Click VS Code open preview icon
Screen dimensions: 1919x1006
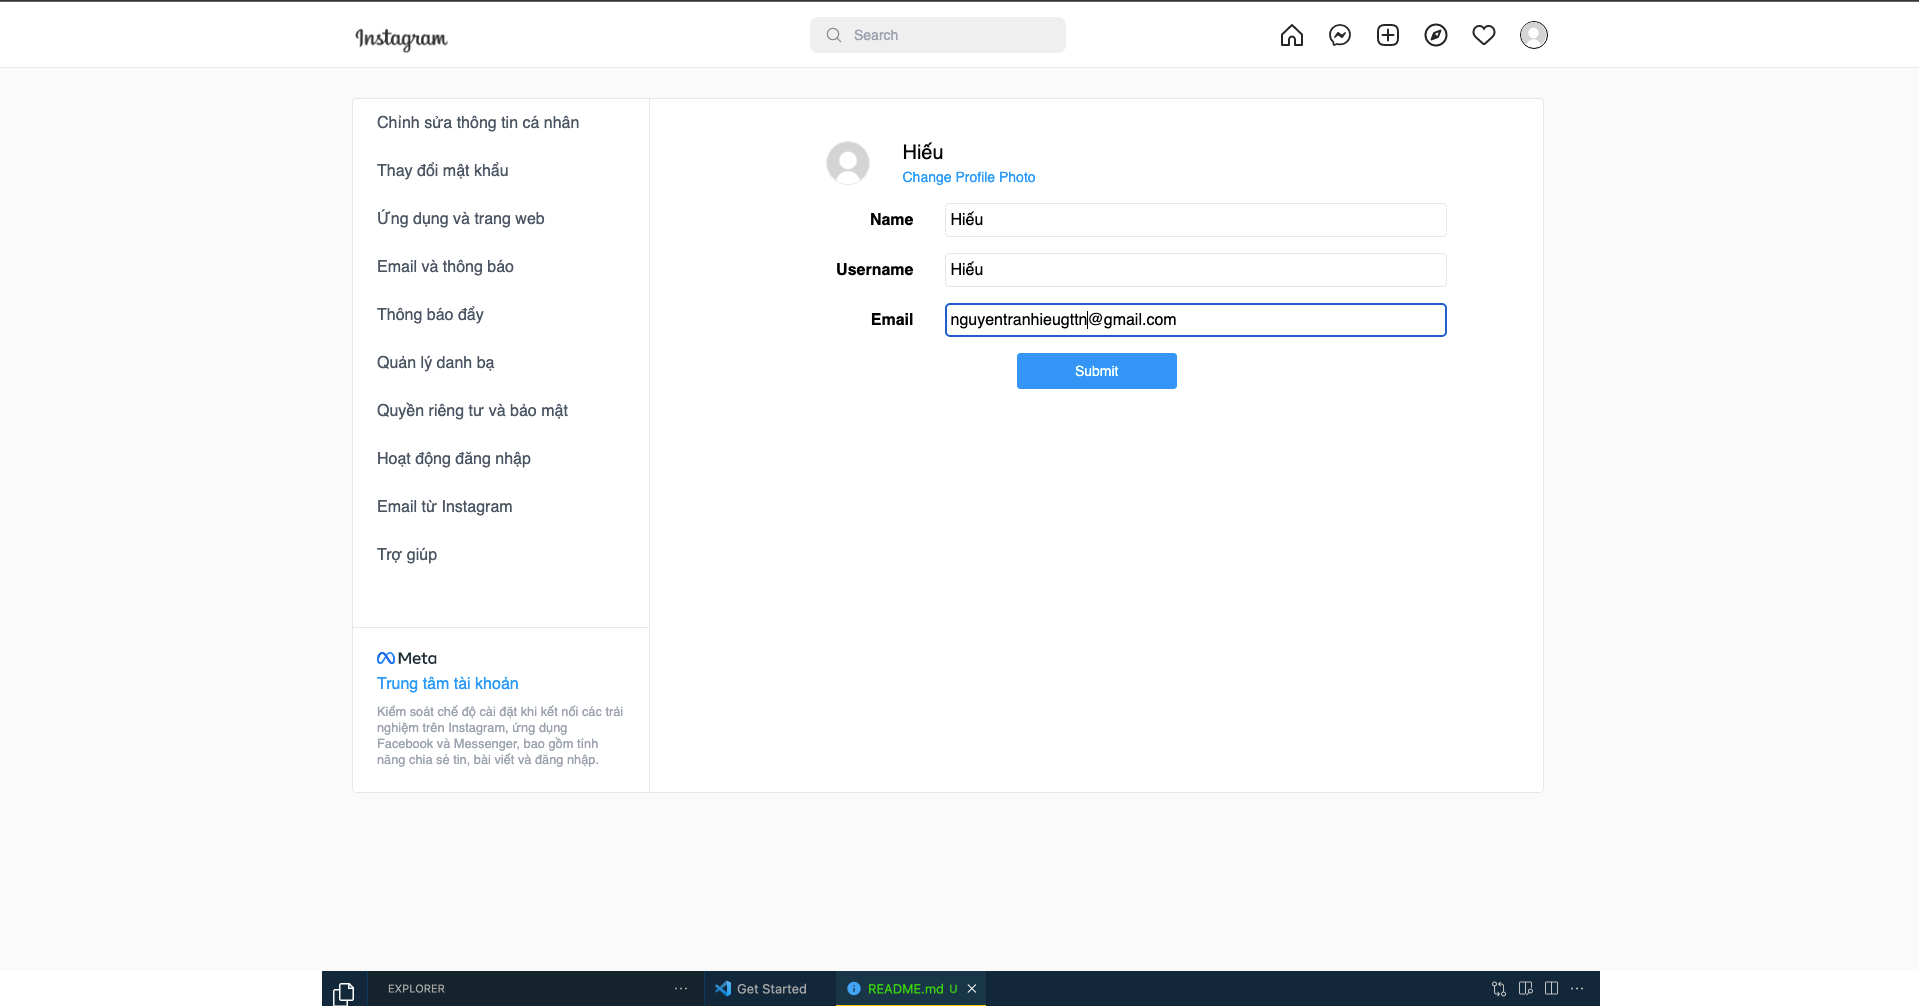(1525, 989)
